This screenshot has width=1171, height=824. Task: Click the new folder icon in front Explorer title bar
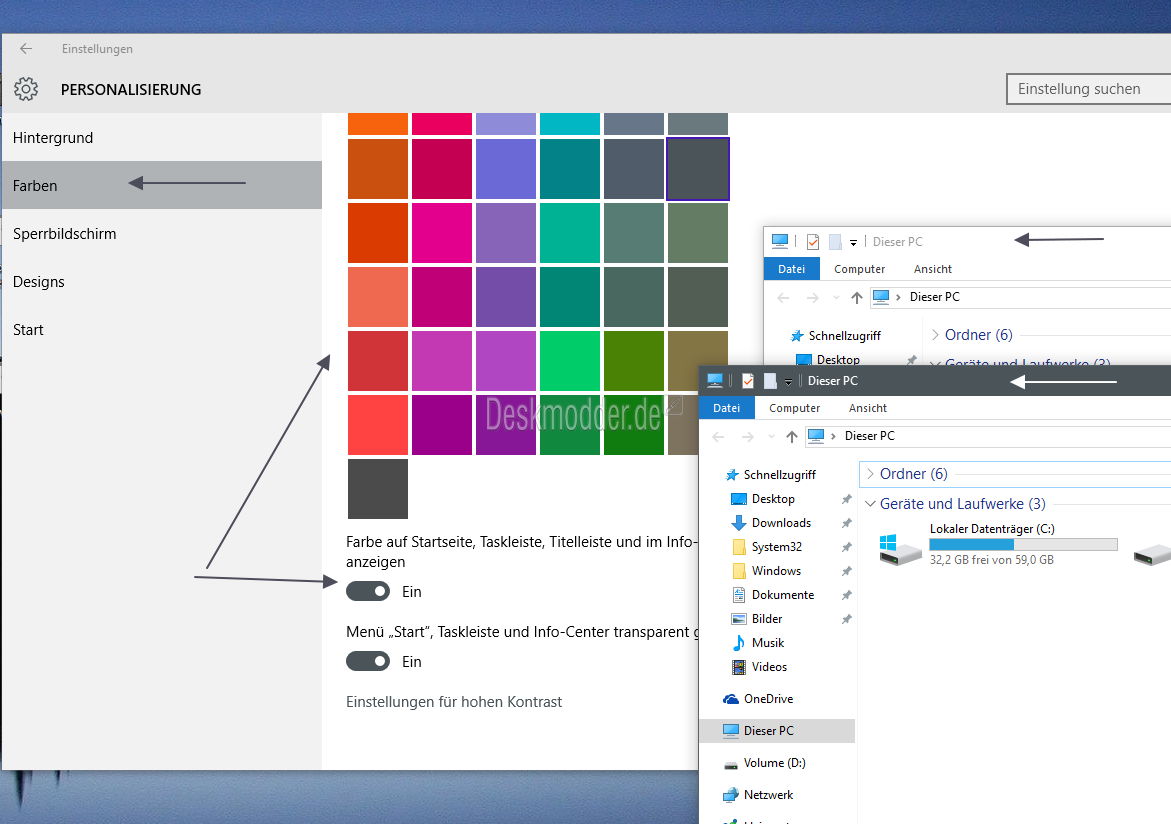(770, 381)
